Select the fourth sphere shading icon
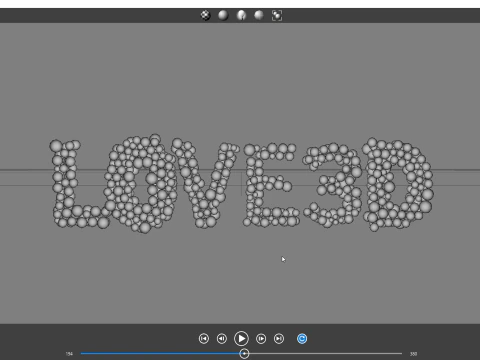Image resolution: width=480 pixels, height=360 pixels. (259, 15)
